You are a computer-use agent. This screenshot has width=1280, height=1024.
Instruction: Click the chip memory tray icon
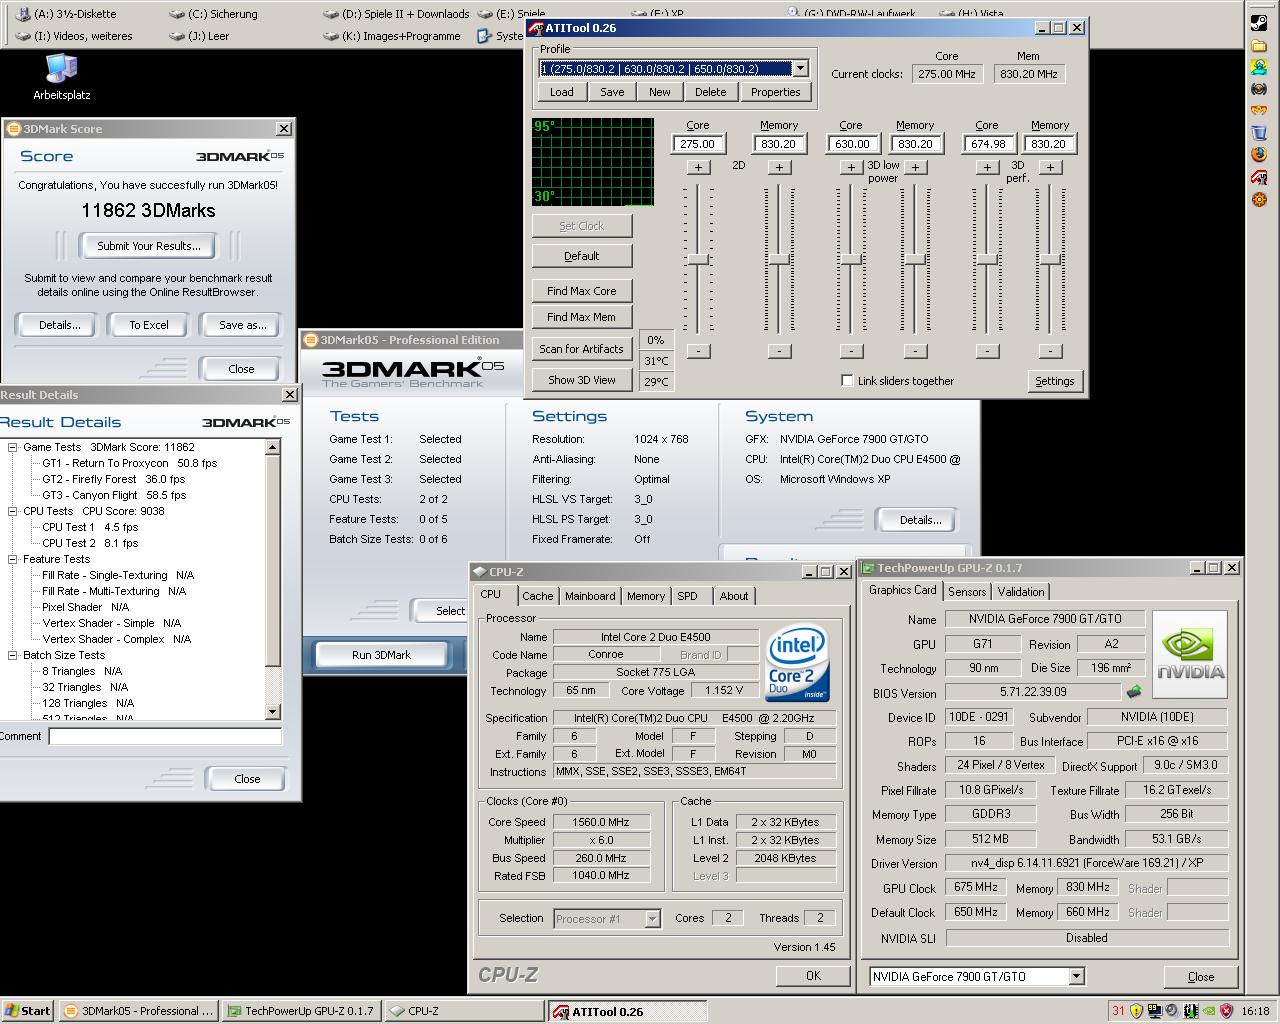[x=1190, y=1011]
